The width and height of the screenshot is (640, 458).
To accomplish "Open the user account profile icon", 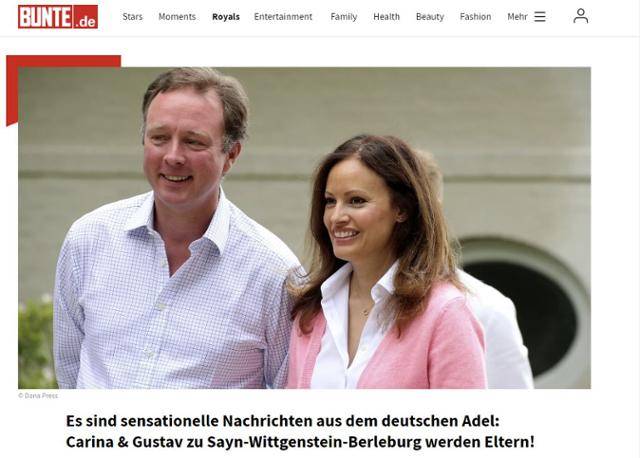I will (x=580, y=16).
